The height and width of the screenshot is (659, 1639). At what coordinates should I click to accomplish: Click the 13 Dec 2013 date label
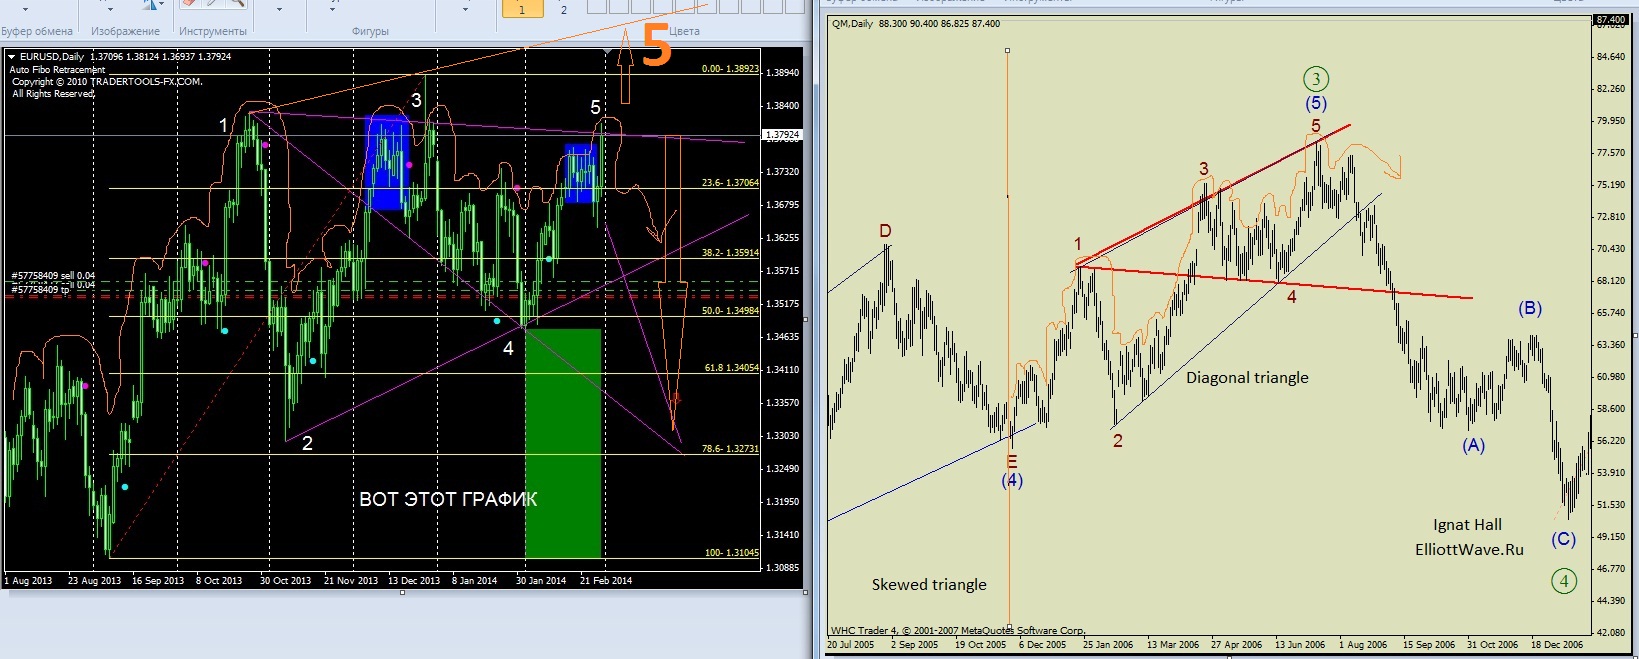click(x=414, y=580)
